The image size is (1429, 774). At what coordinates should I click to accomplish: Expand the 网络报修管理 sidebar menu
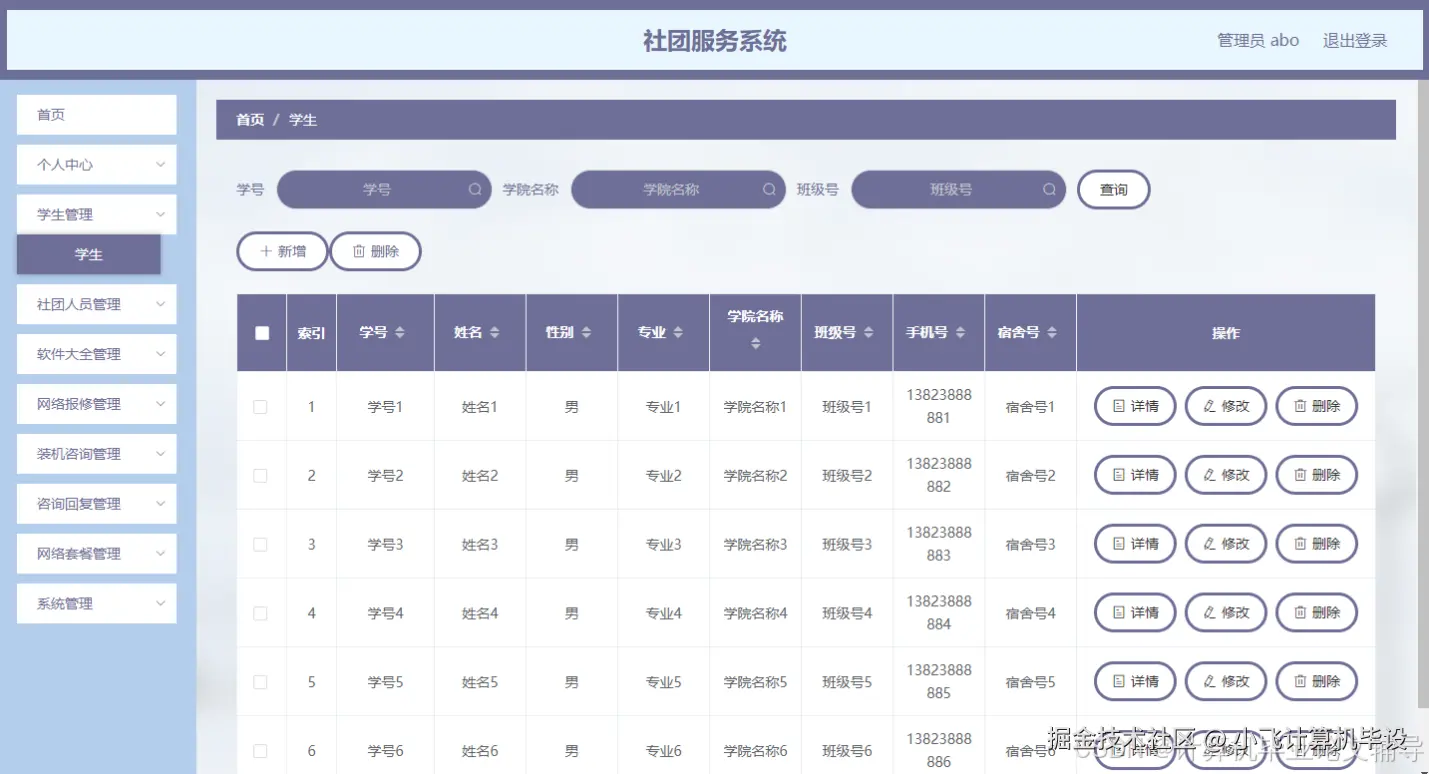point(97,404)
